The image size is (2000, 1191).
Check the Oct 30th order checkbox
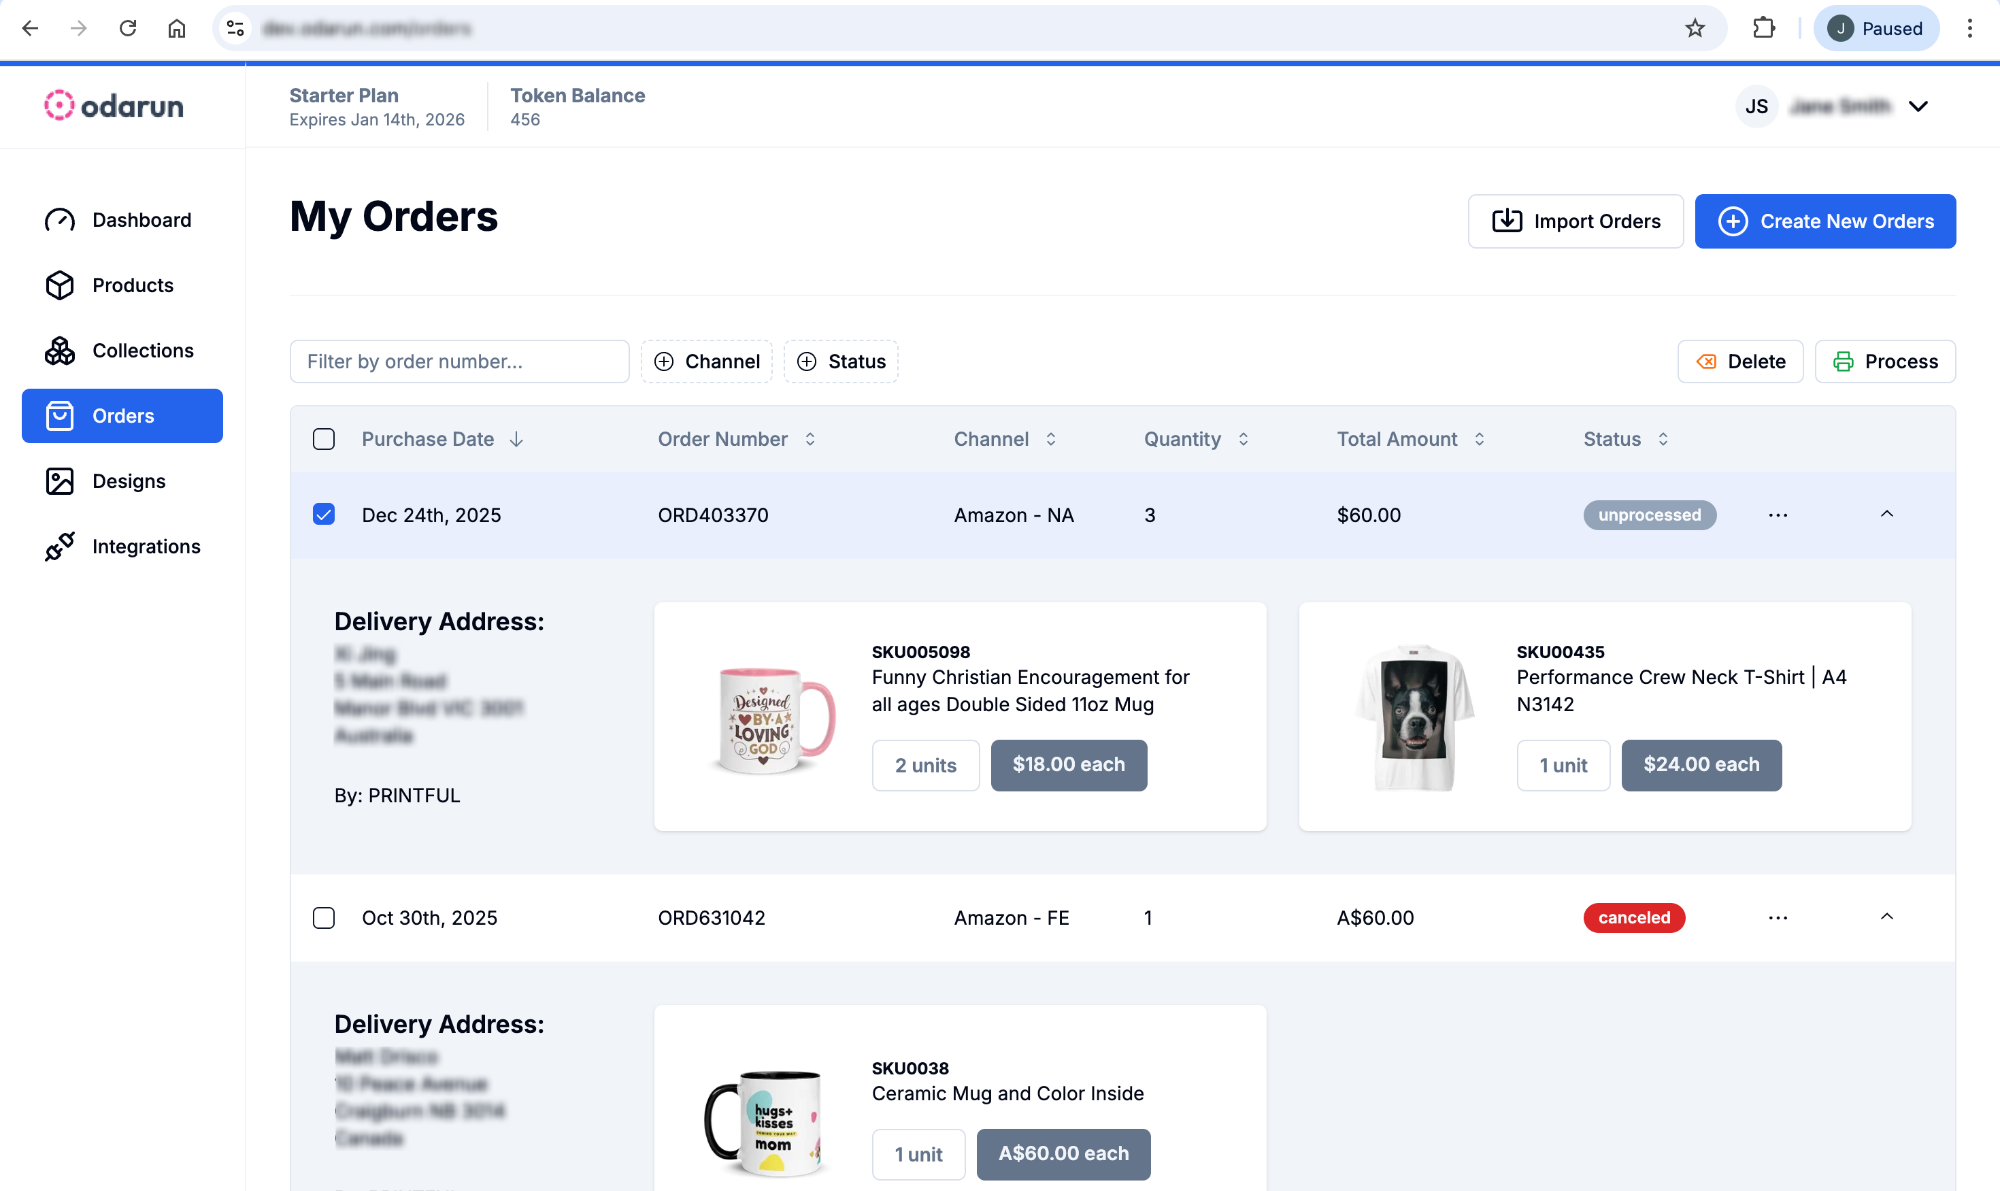324,918
